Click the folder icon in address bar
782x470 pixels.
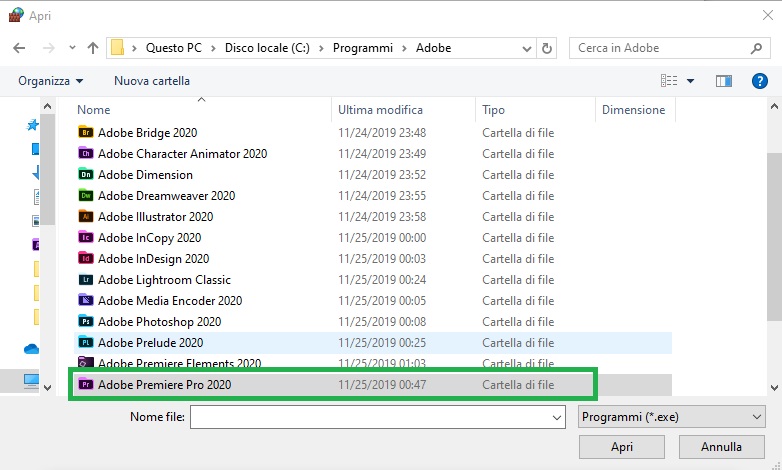(117, 48)
